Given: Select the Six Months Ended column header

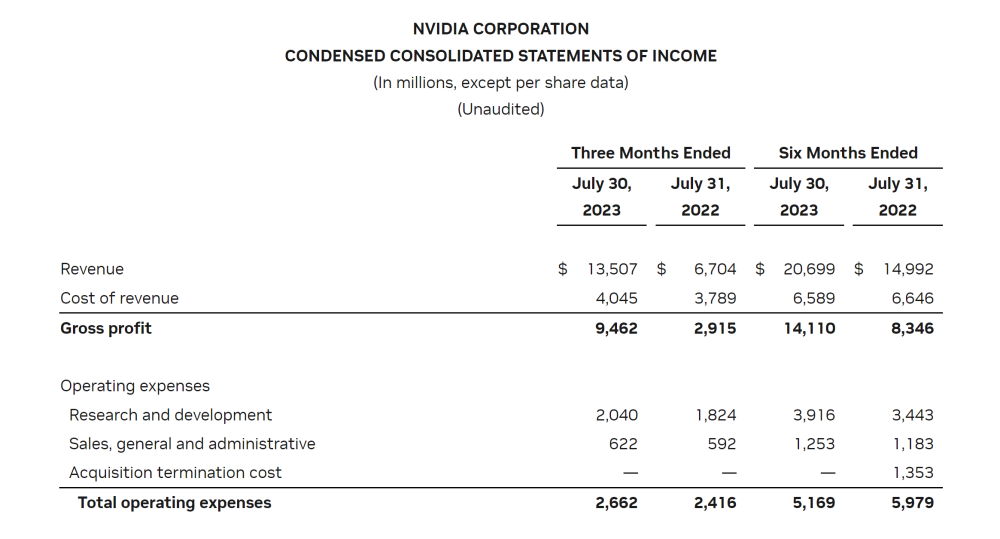Looking at the screenshot, I should (x=848, y=153).
